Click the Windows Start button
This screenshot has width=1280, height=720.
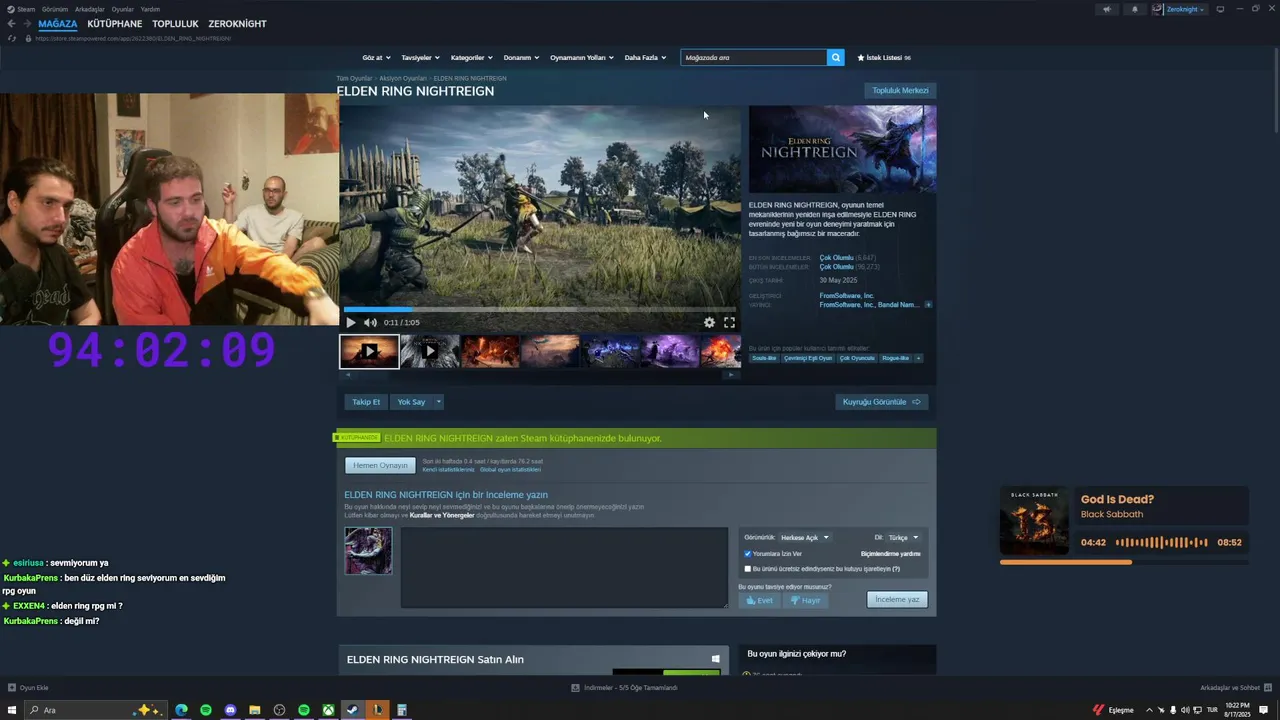(x=12, y=710)
